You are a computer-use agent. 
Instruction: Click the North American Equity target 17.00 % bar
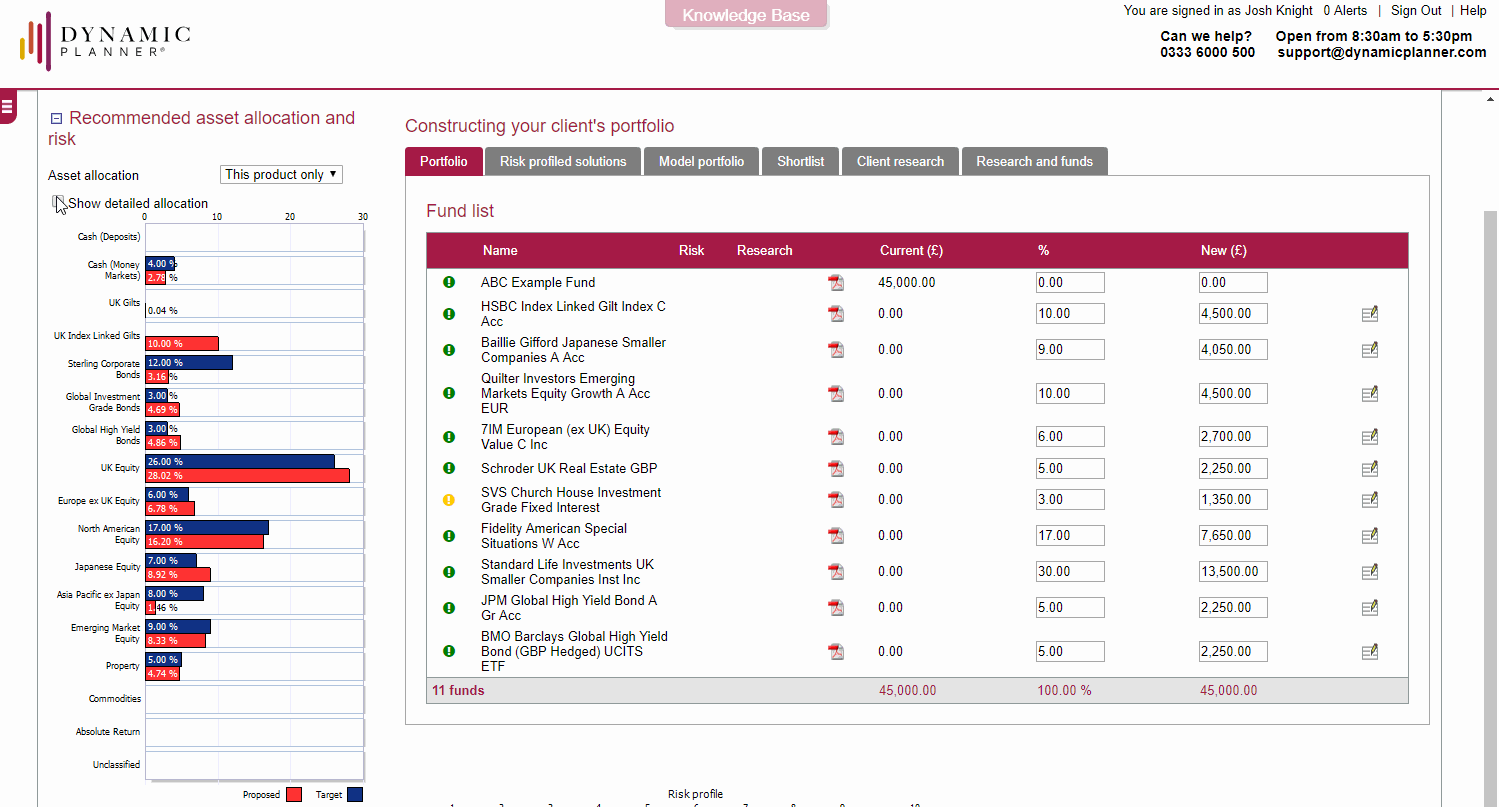[x=207, y=527]
